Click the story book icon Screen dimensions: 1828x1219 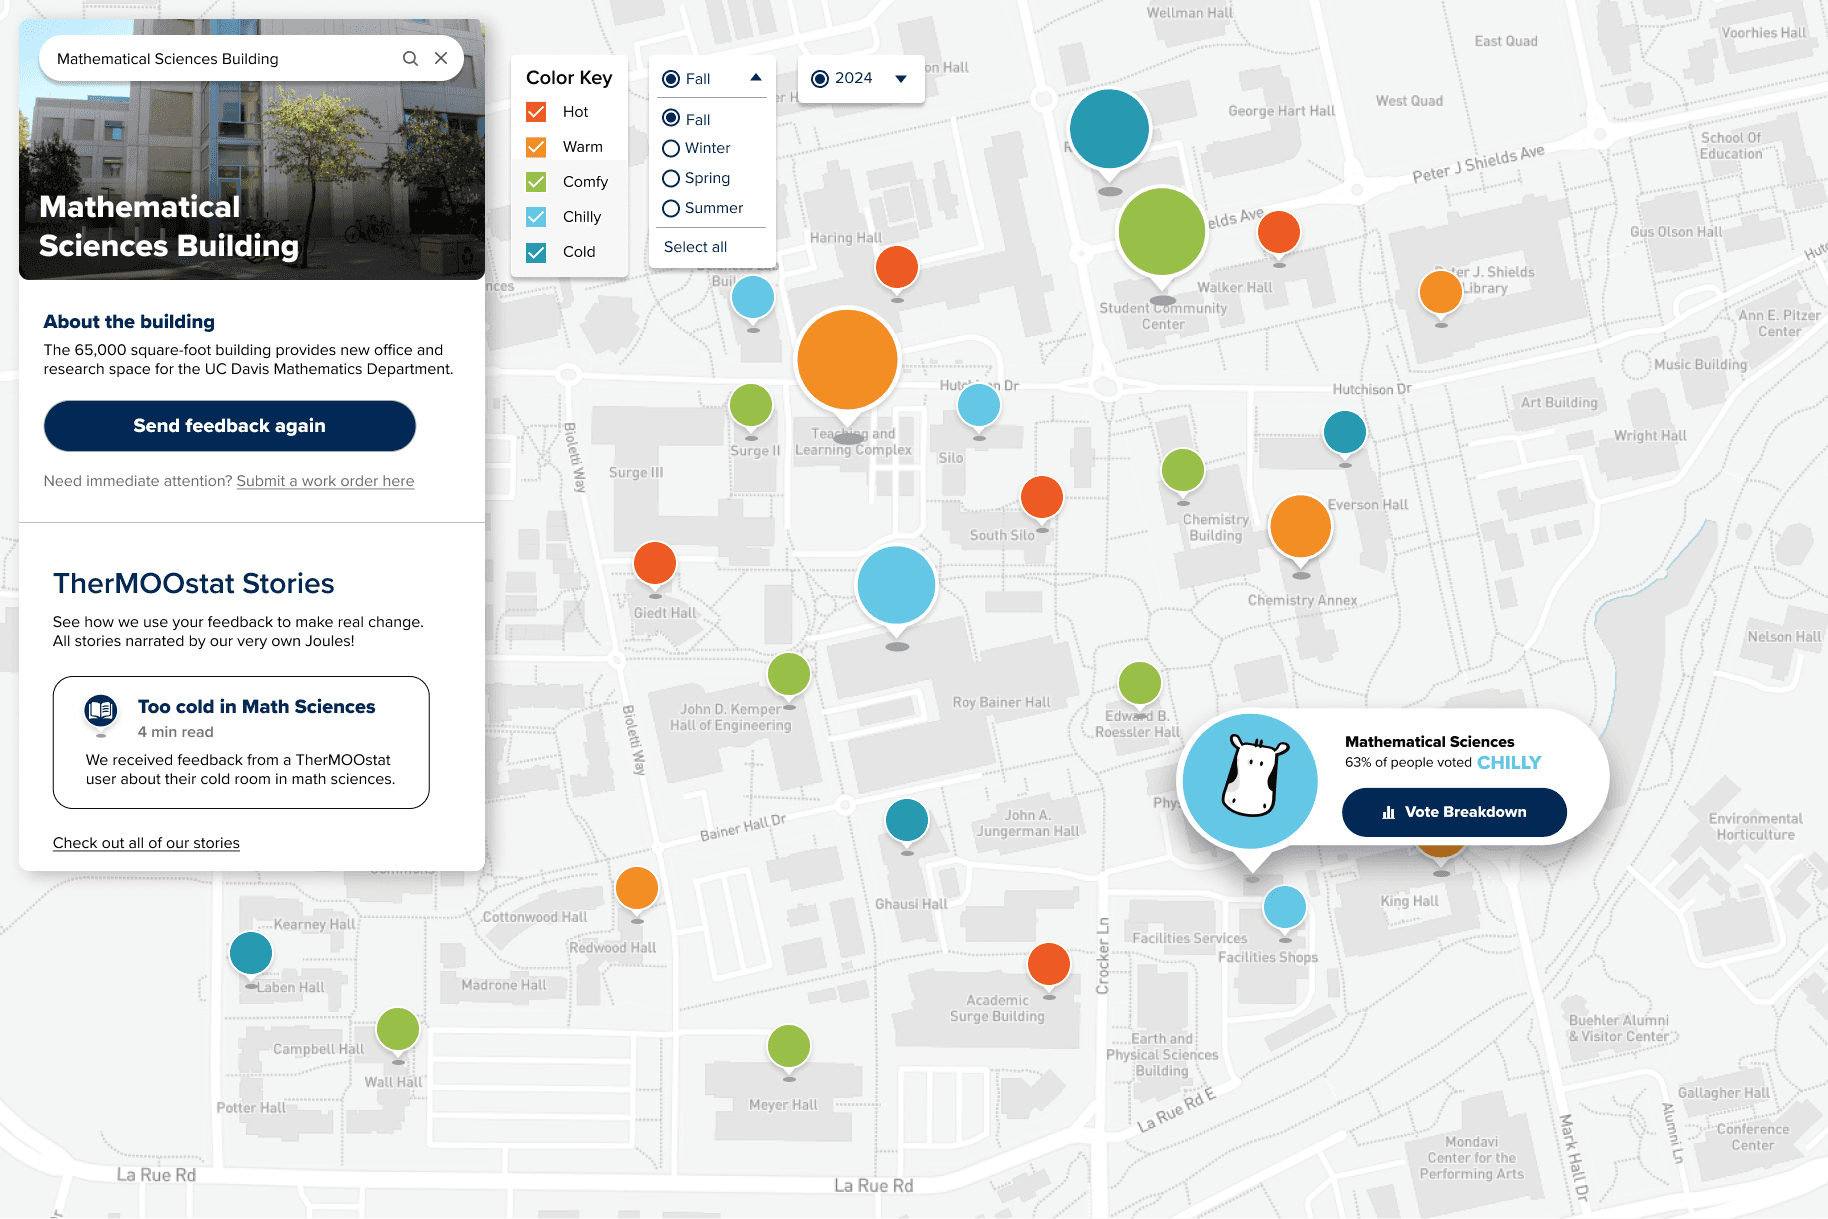tap(101, 712)
